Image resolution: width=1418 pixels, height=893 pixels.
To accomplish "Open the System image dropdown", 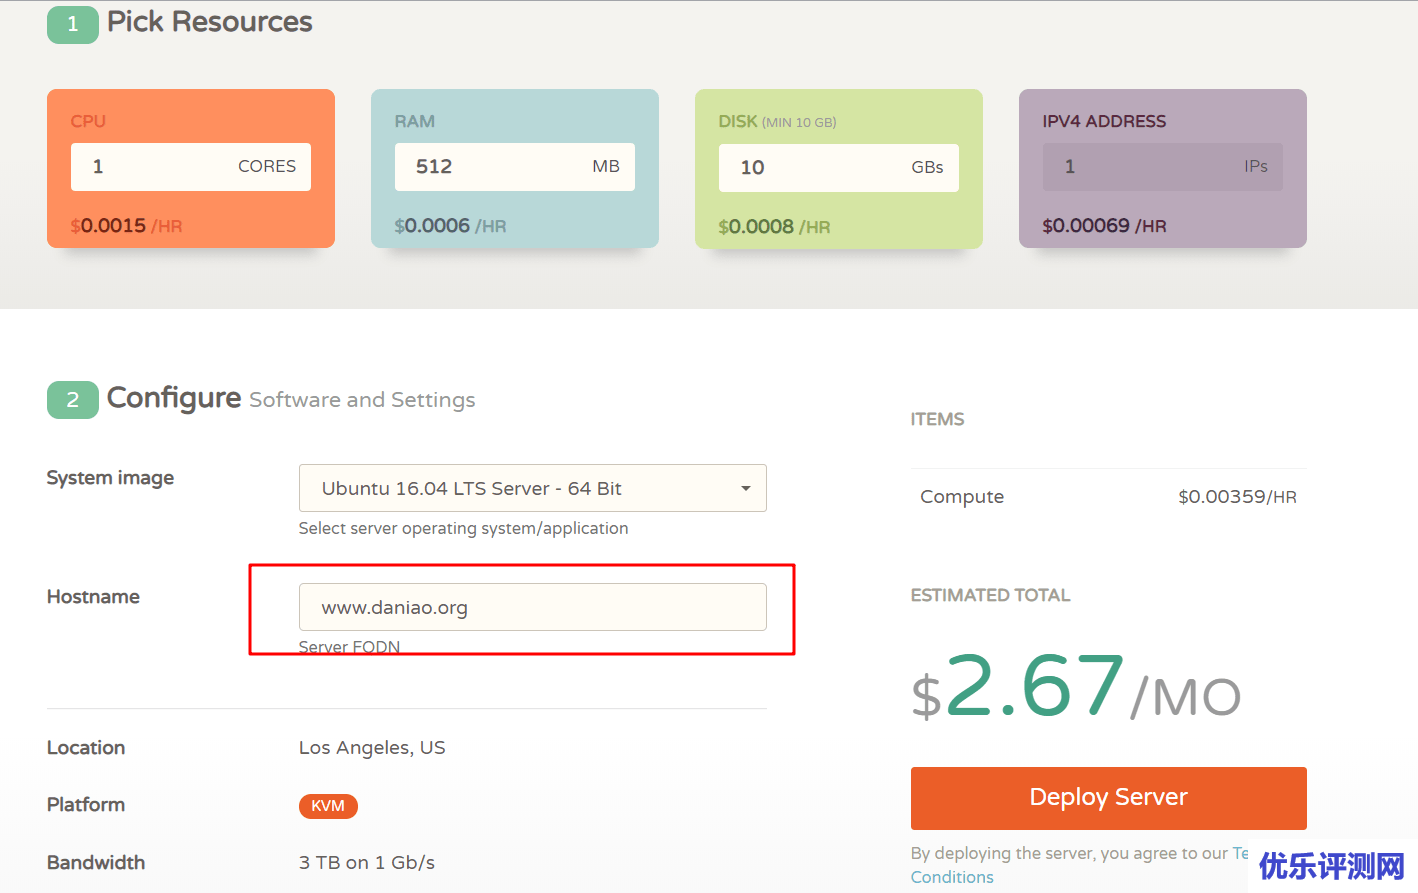I will point(532,488).
